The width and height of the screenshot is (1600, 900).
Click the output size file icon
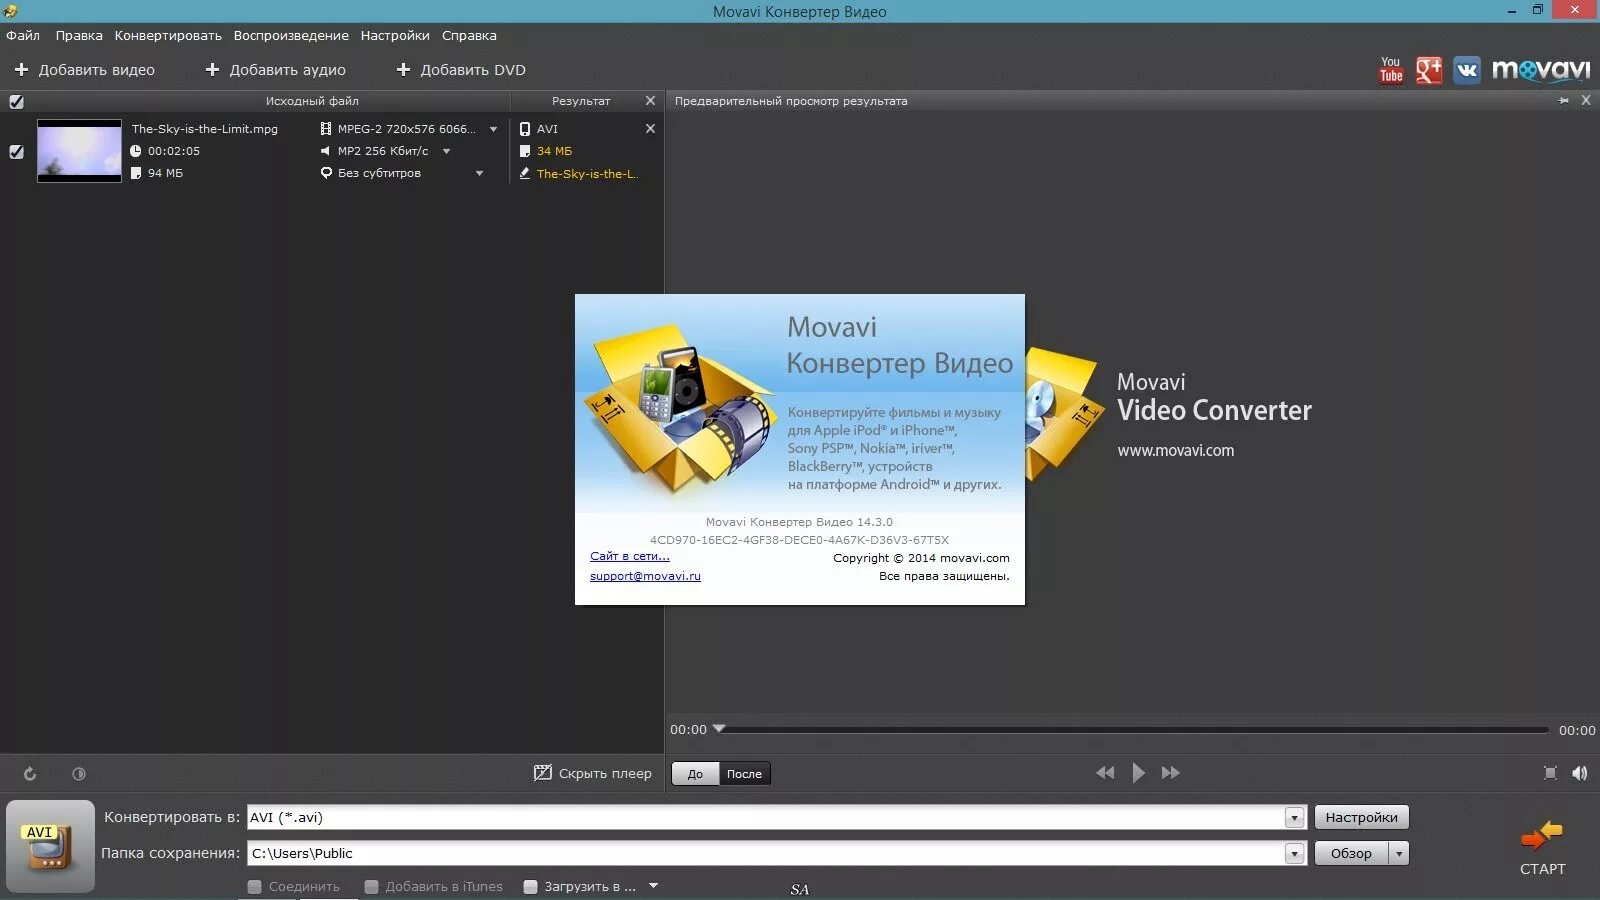[525, 151]
